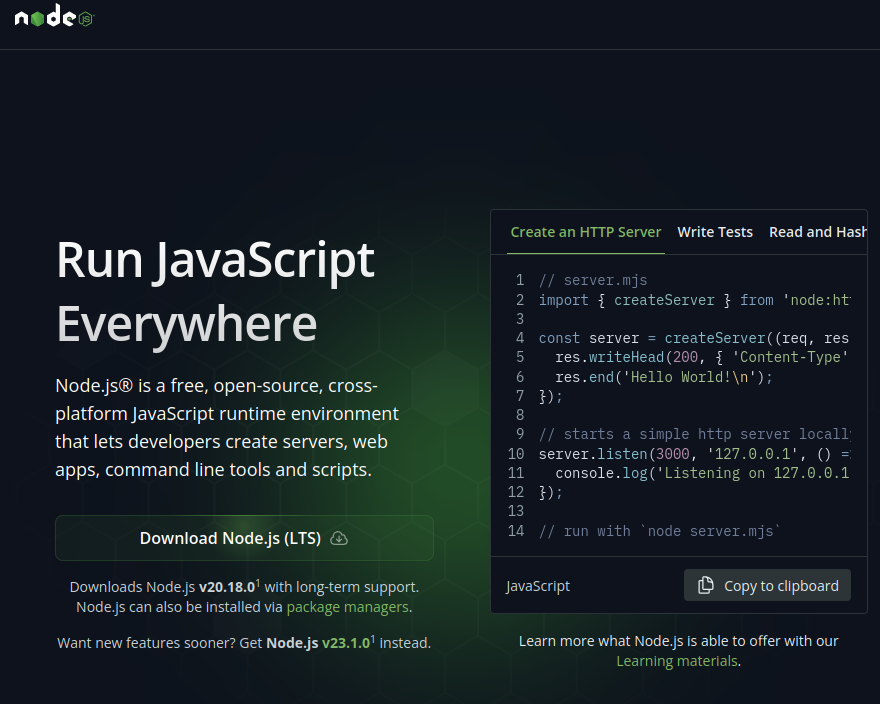The image size is (880, 704).
Task: Click the v20.18.0 version text
Action: coord(227,587)
